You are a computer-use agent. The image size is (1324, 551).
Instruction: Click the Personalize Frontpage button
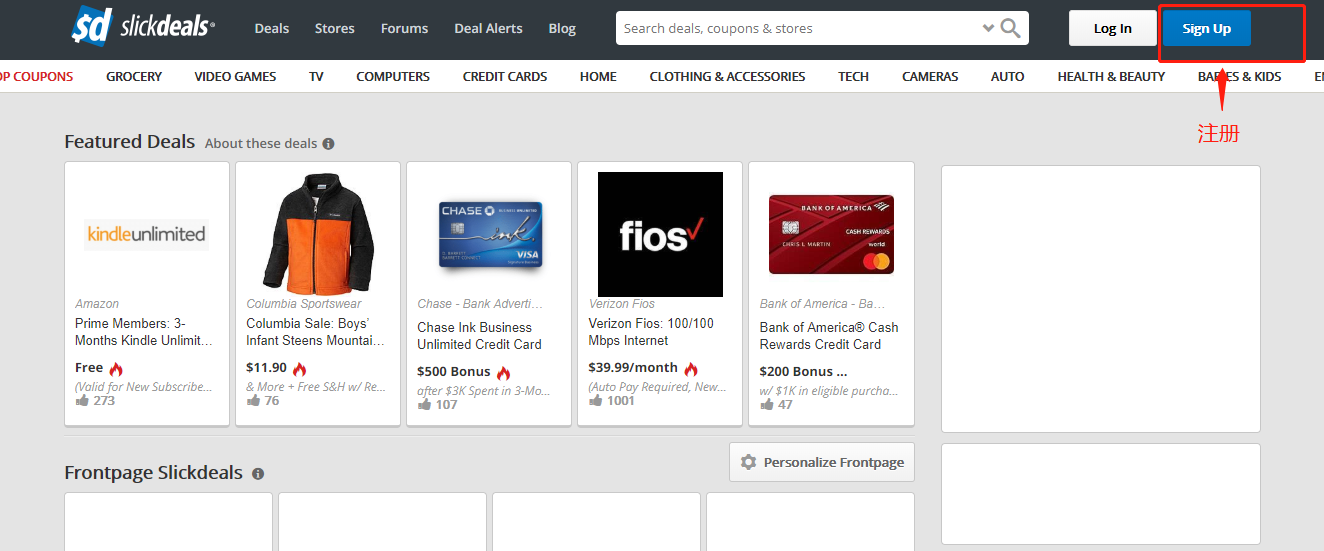(821, 462)
